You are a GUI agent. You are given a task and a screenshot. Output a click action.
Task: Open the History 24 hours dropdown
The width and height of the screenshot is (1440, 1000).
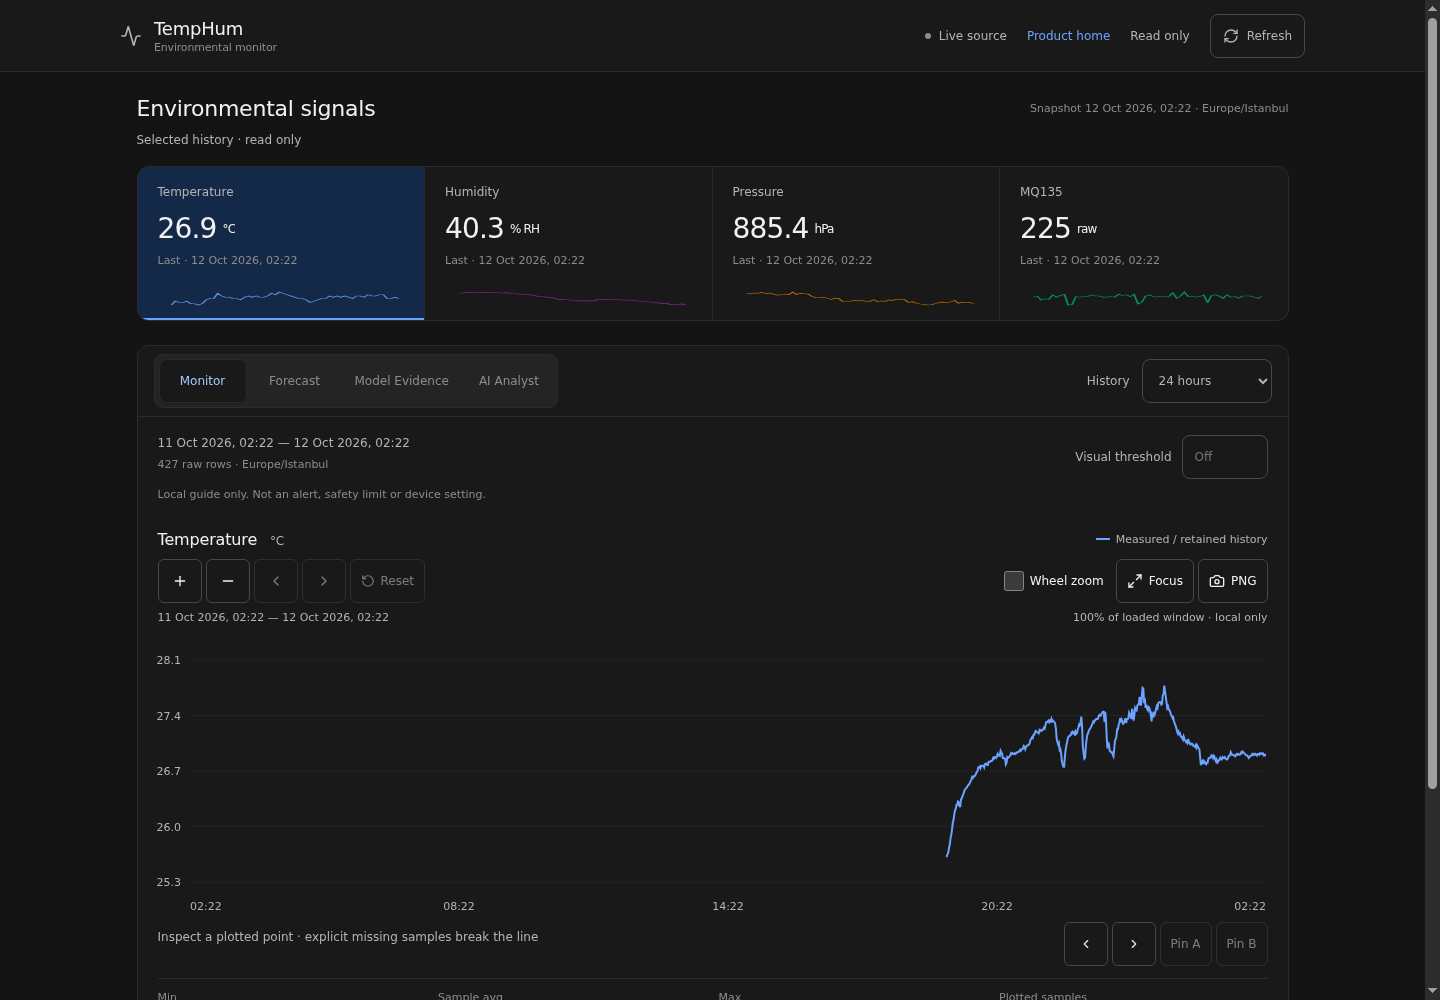pyautogui.click(x=1206, y=381)
